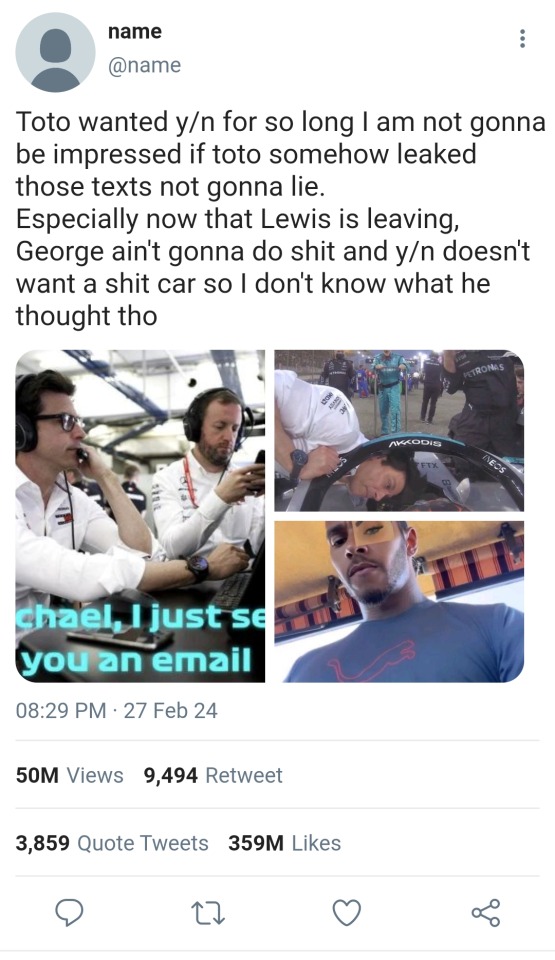Like the tweet with heart icon

346,913
